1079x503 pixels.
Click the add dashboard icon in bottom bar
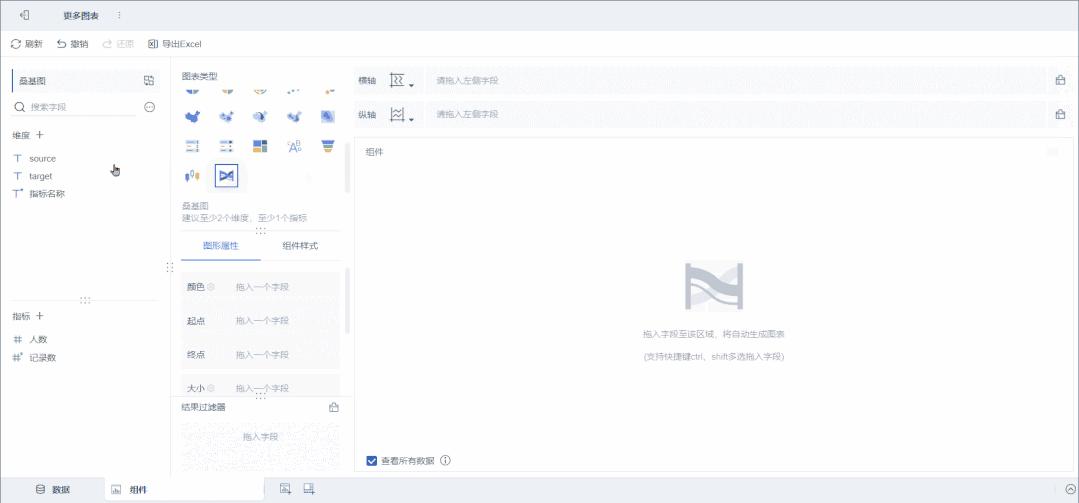(309, 489)
